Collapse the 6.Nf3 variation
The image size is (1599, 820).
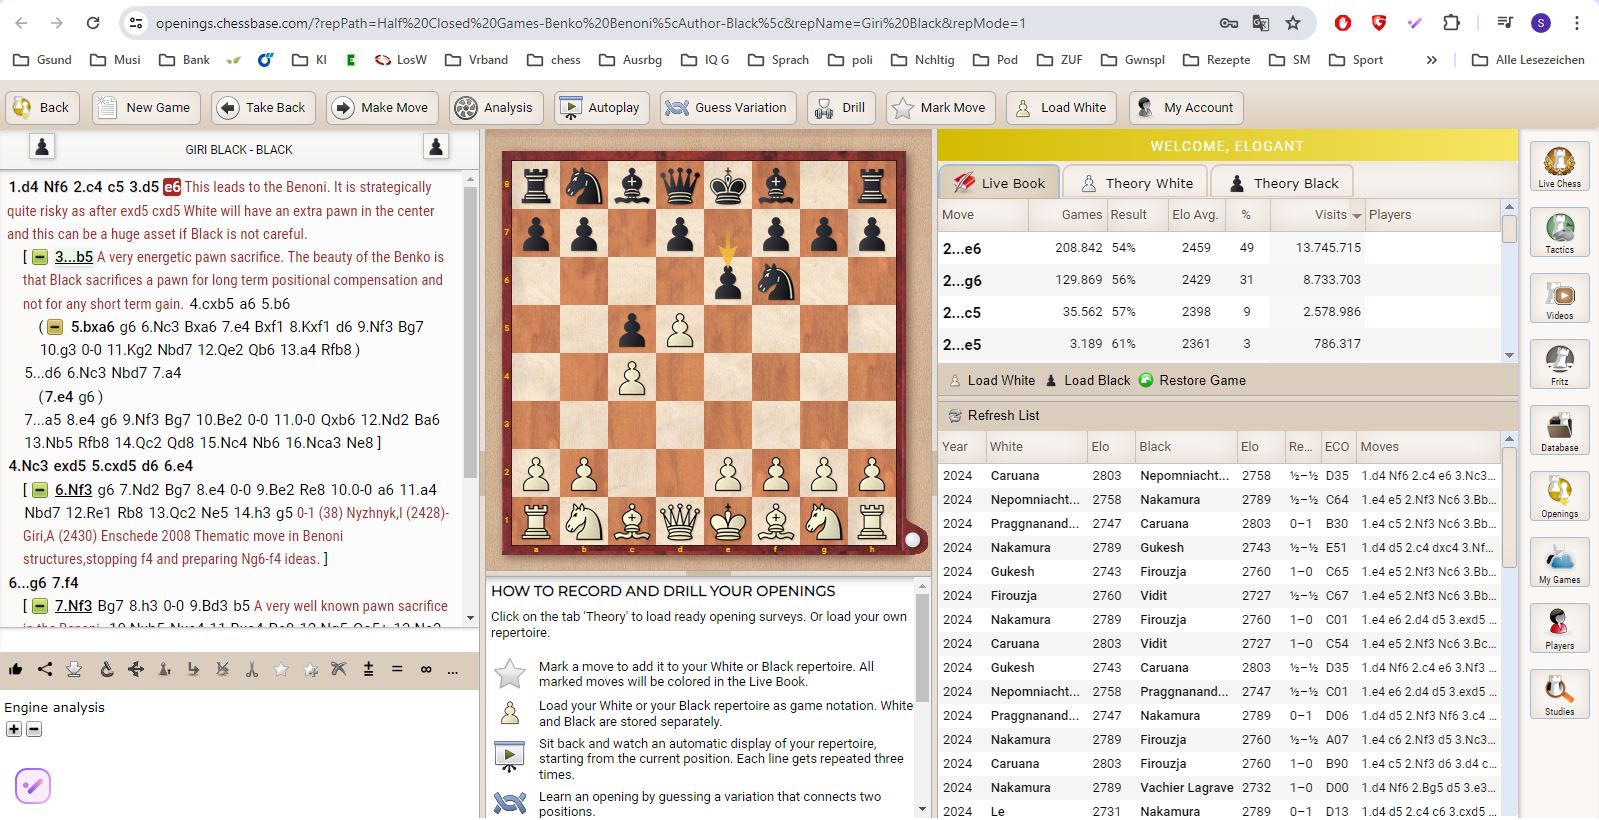(x=39, y=490)
